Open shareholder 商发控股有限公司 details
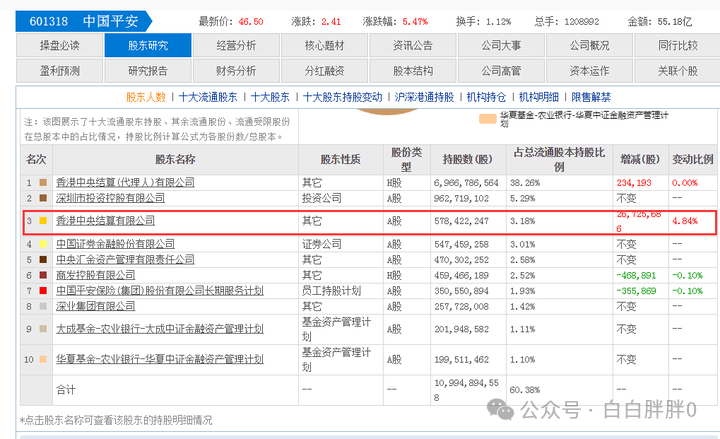Image resolution: width=720 pixels, height=439 pixels. click(96, 276)
